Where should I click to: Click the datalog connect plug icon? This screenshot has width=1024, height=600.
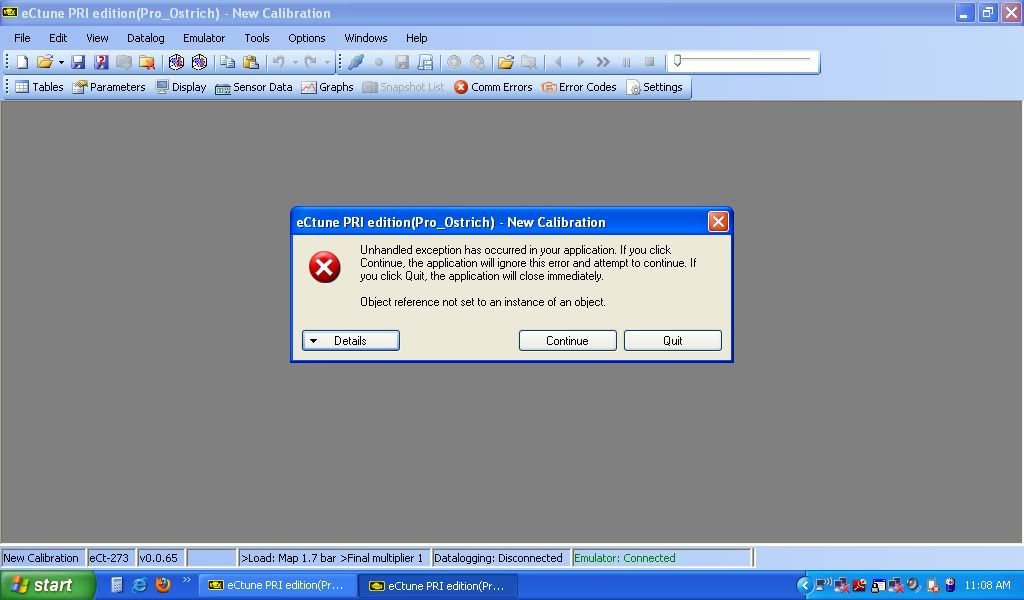coord(356,62)
